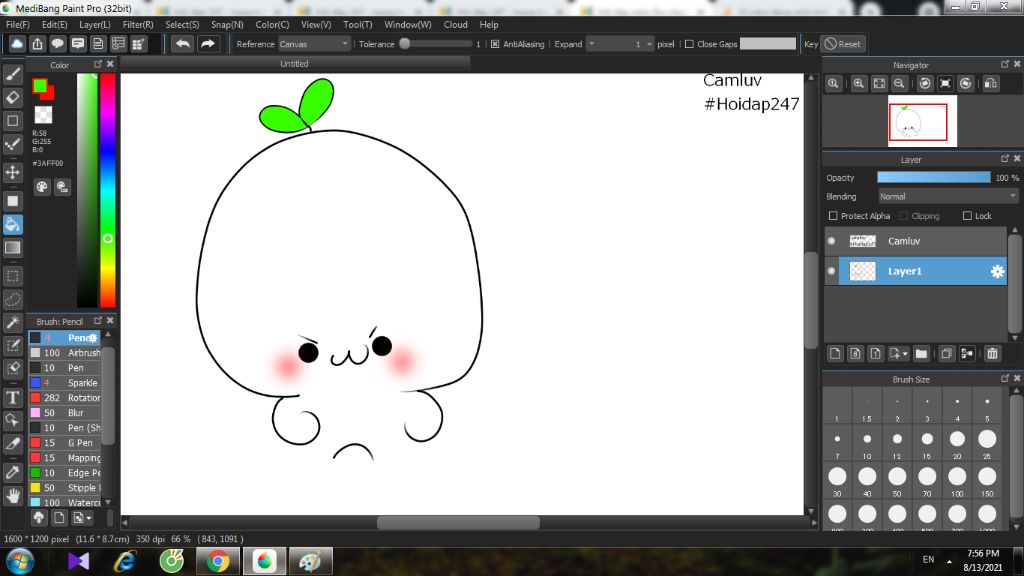
Task: Add a new raster layer
Action: pos(835,354)
